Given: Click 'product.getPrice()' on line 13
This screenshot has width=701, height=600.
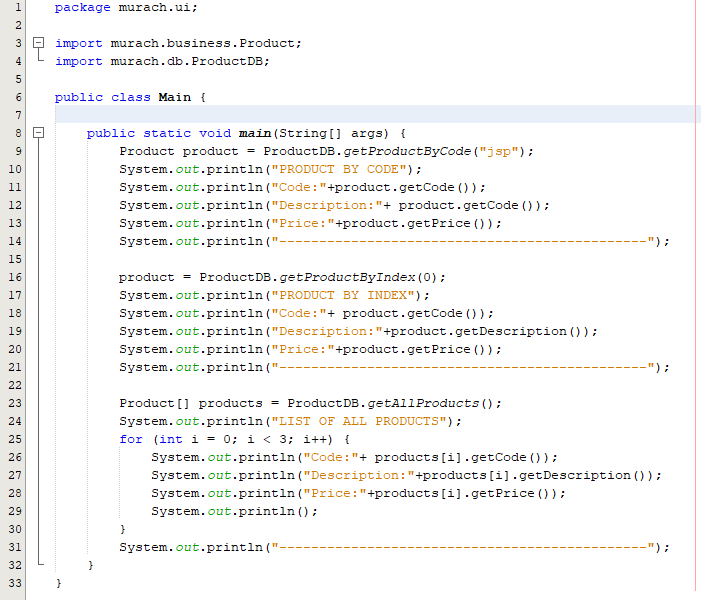Looking at the screenshot, I should (418, 224).
